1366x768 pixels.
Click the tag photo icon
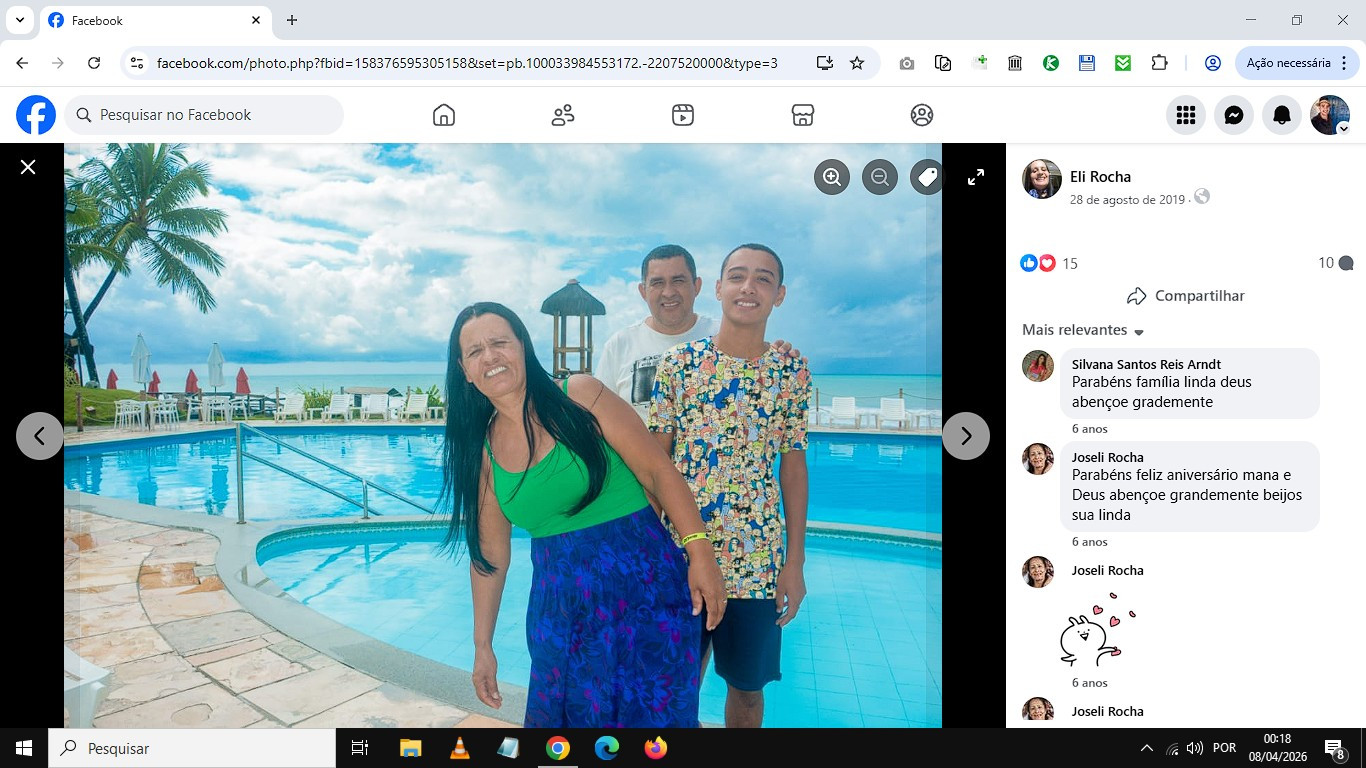[927, 178]
